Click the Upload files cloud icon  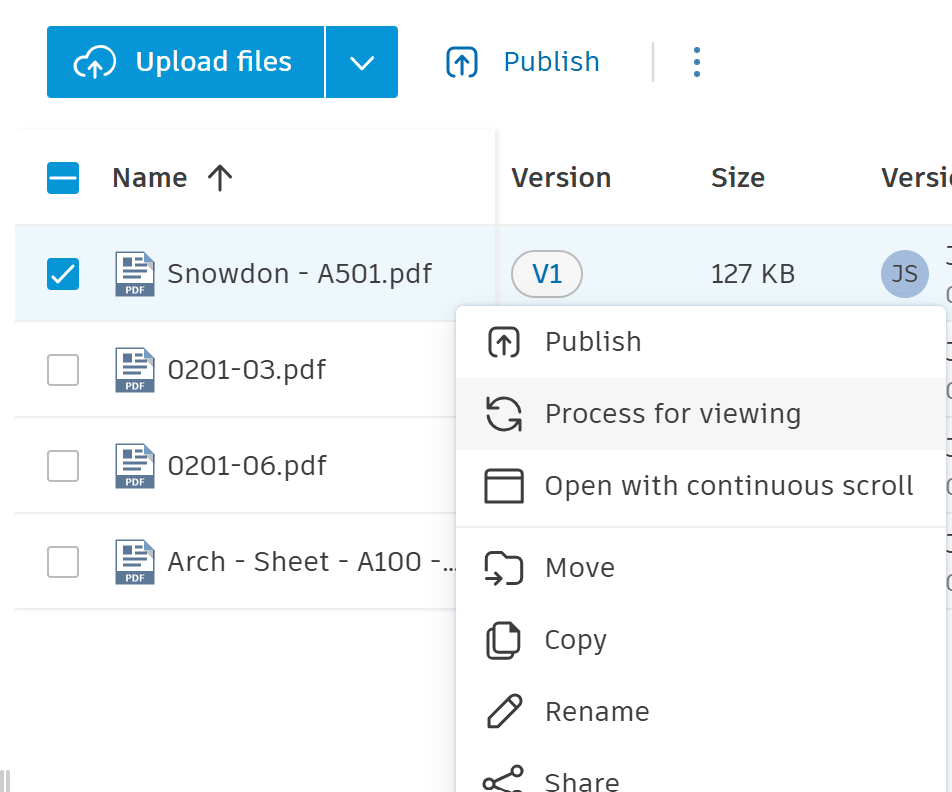coord(94,62)
